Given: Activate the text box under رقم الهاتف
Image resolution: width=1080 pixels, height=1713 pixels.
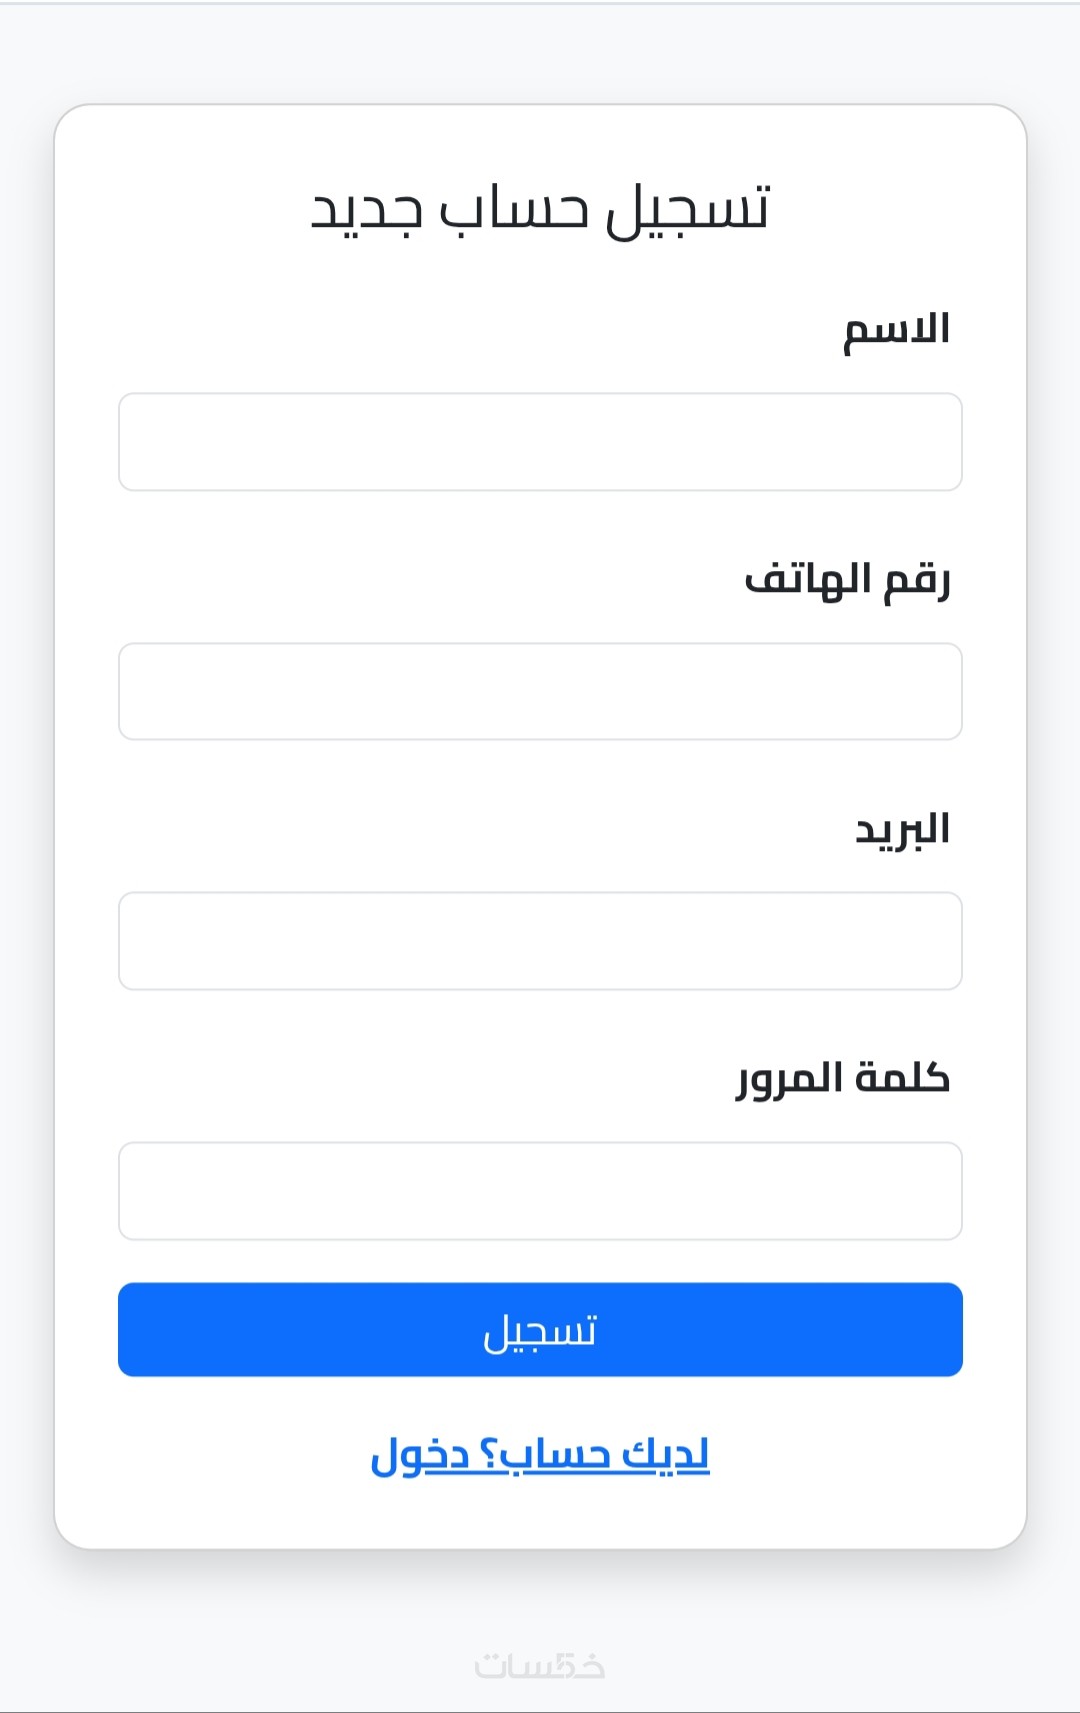Looking at the screenshot, I should coord(540,692).
